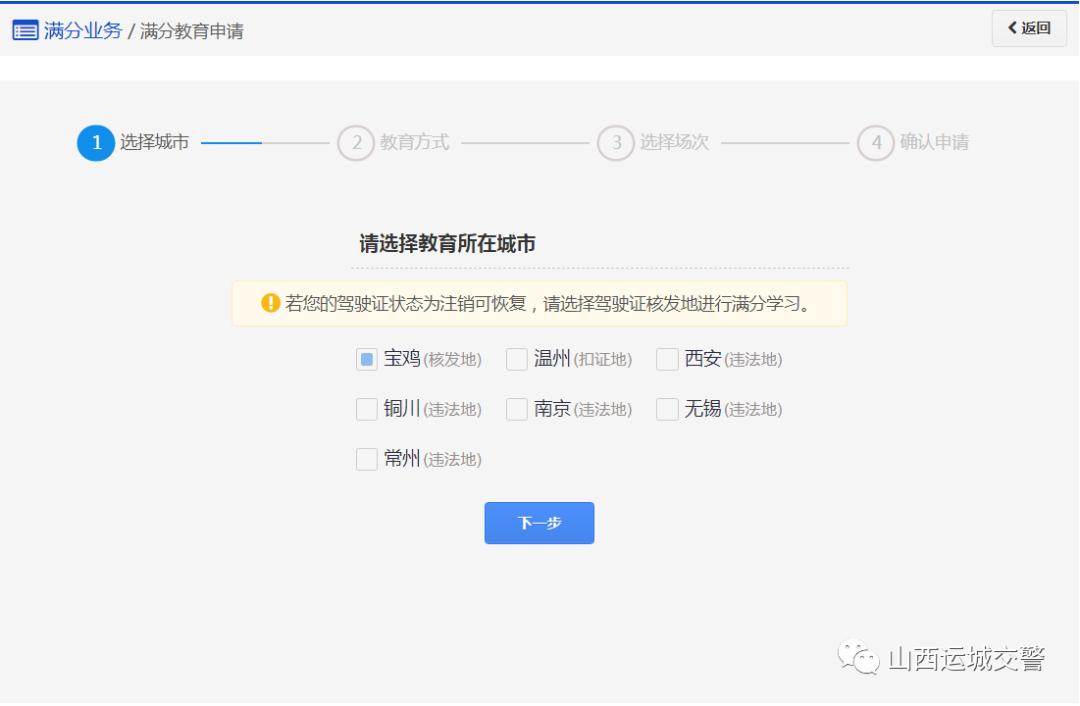Select the 西安 (违法地) checkbox

click(x=667, y=359)
